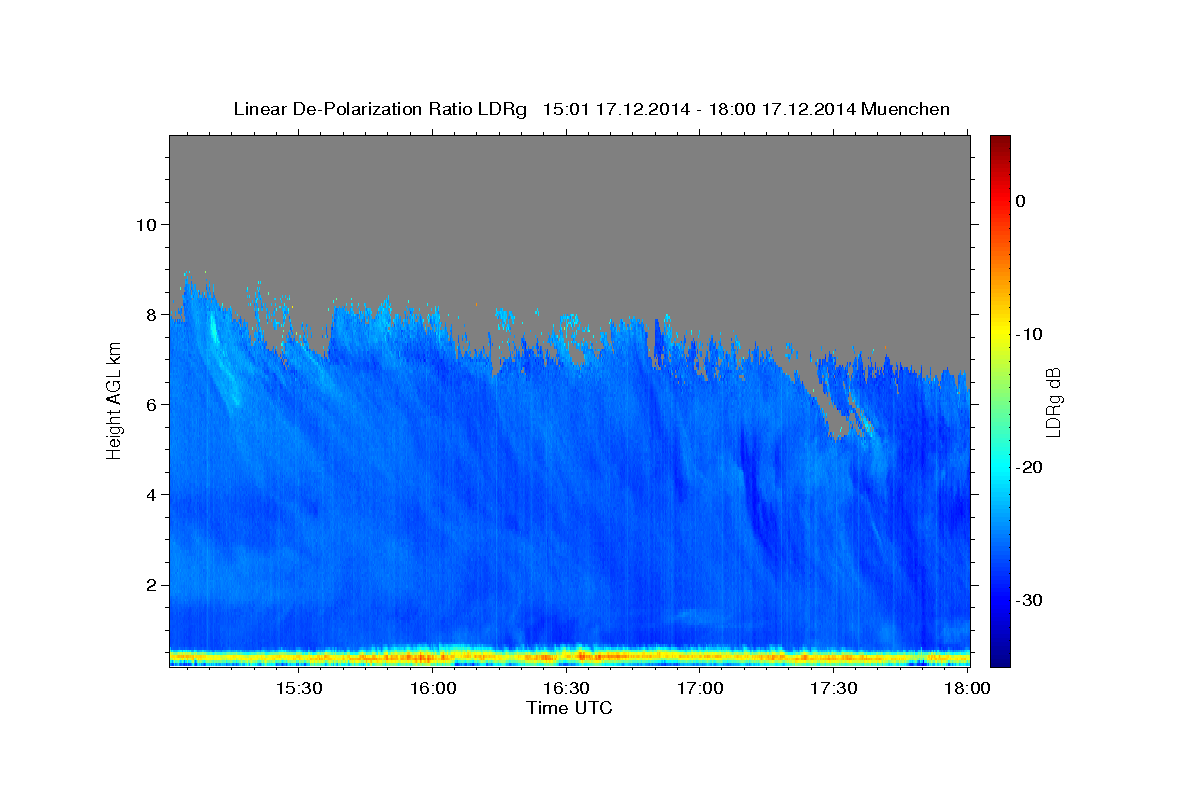1200x800 pixels.
Task: Click the height tick label "4"
Action: 153,494
